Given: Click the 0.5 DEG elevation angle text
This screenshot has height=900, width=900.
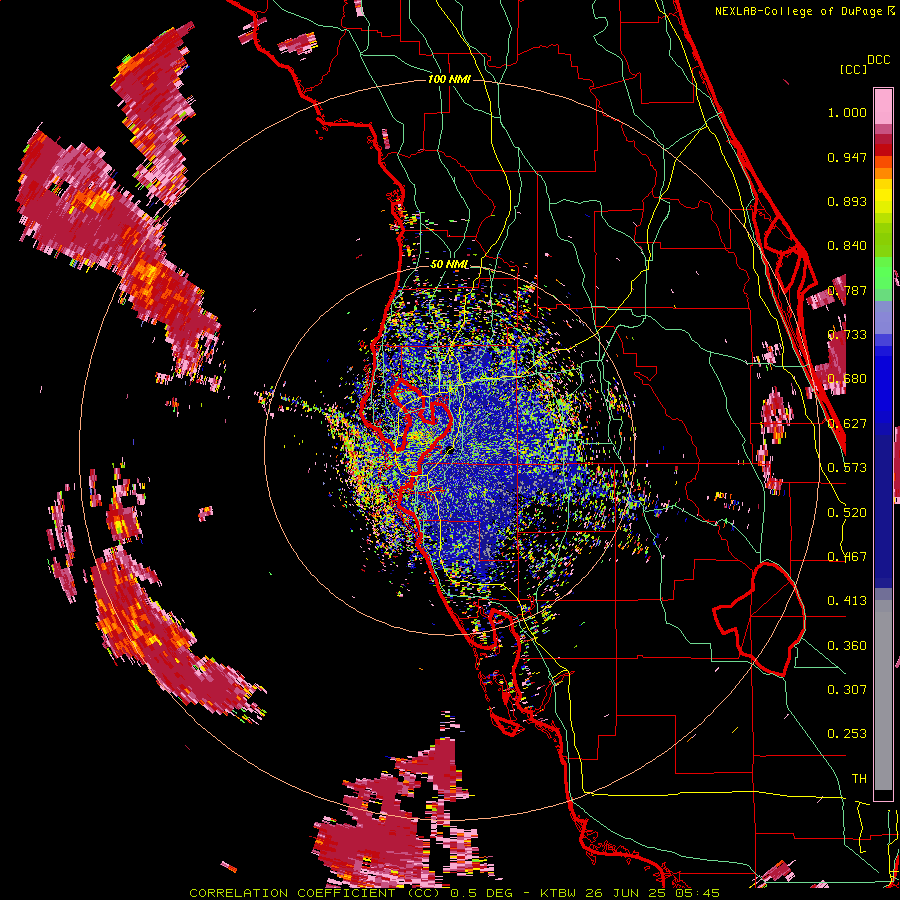Looking at the screenshot, I should coord(482,893).
